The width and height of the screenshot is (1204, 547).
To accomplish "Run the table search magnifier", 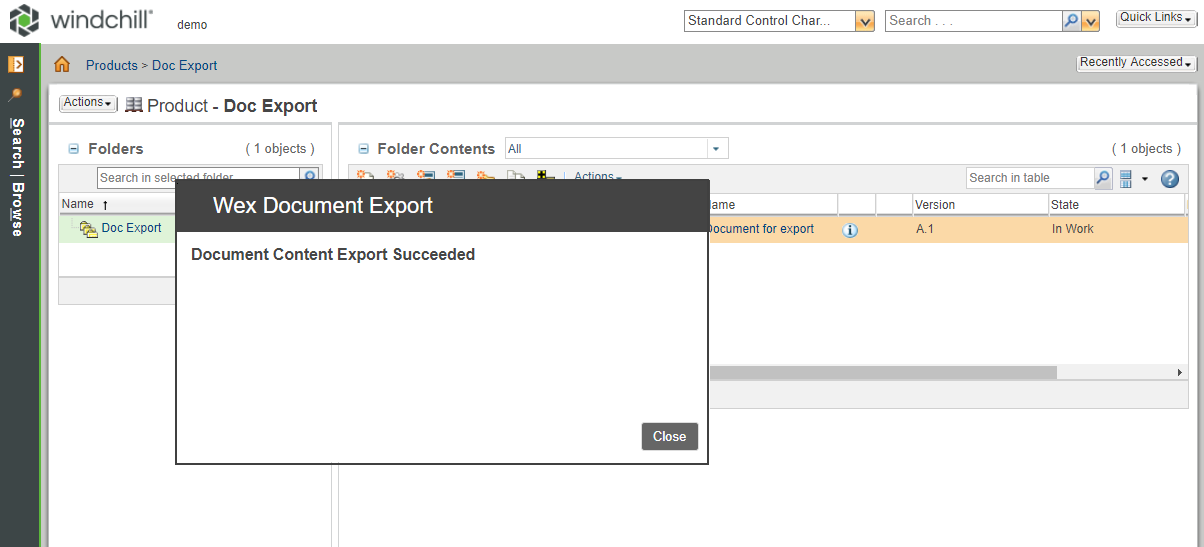I will click(1103, 178).
